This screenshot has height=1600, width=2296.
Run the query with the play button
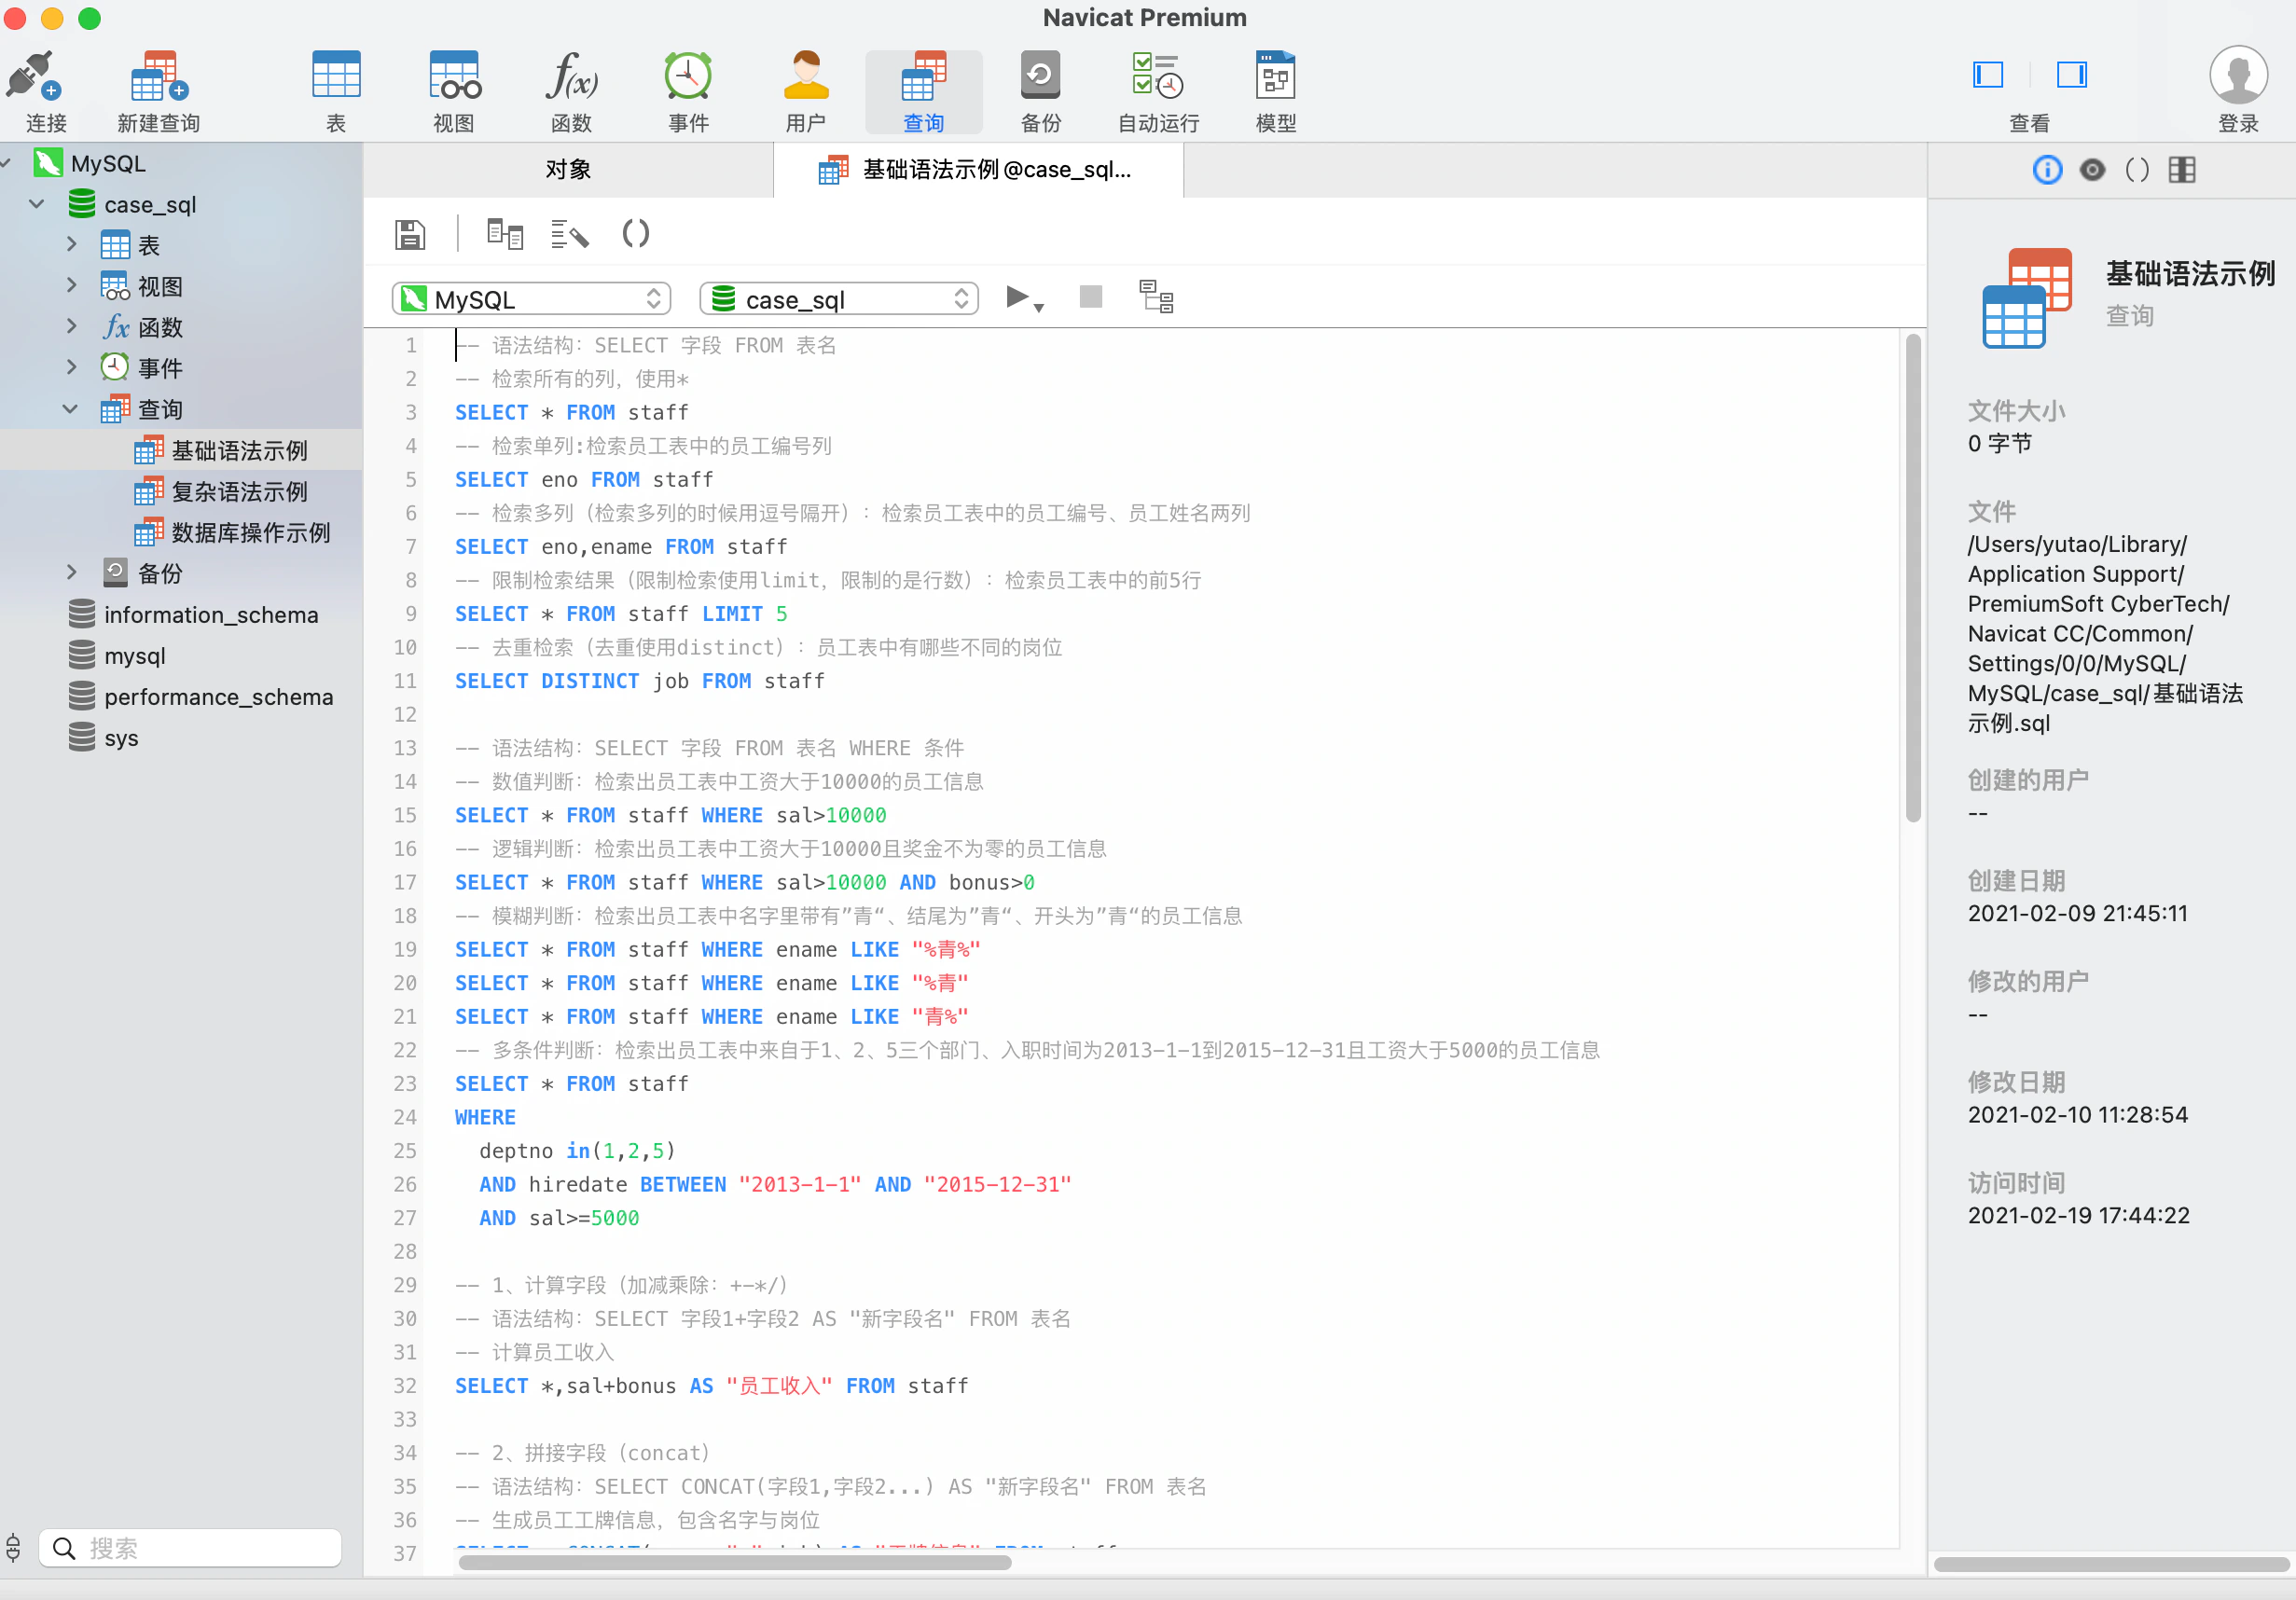[x=1017, y=297]
